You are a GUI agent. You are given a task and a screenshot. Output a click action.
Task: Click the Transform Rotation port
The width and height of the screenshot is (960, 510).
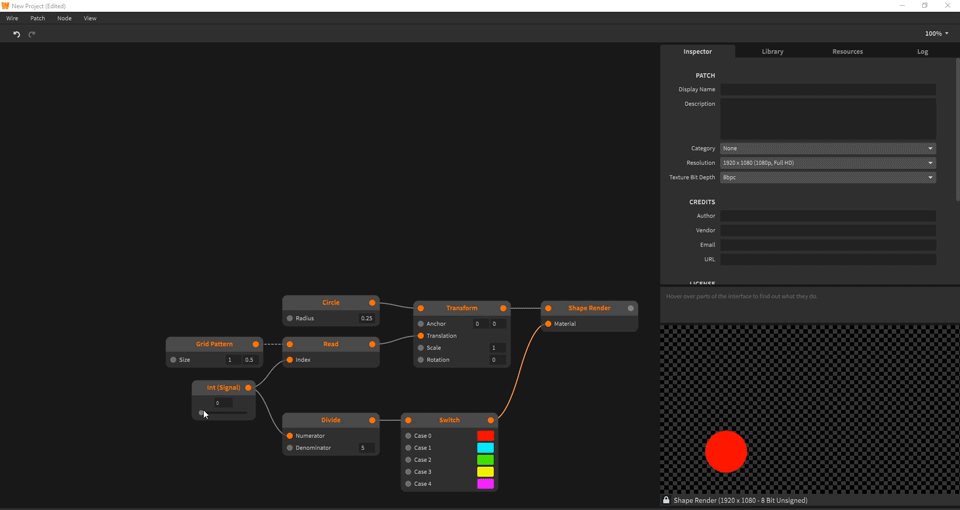421,360
